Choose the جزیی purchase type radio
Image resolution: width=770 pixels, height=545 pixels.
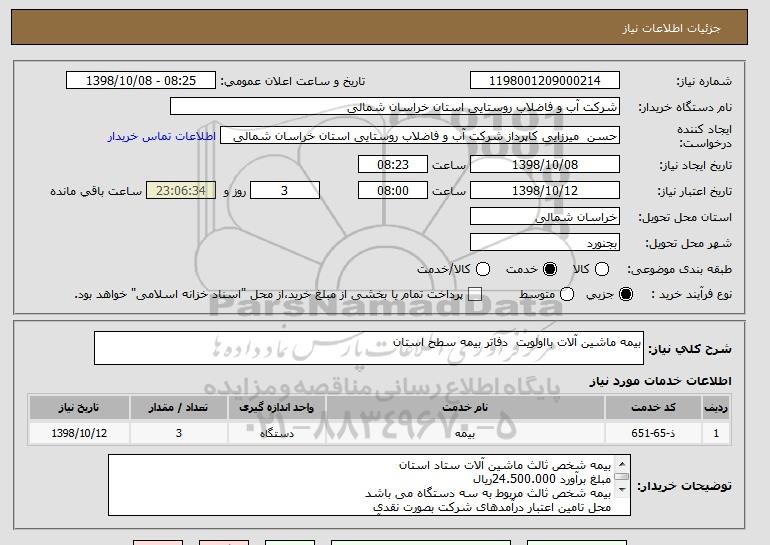[626, 294]
